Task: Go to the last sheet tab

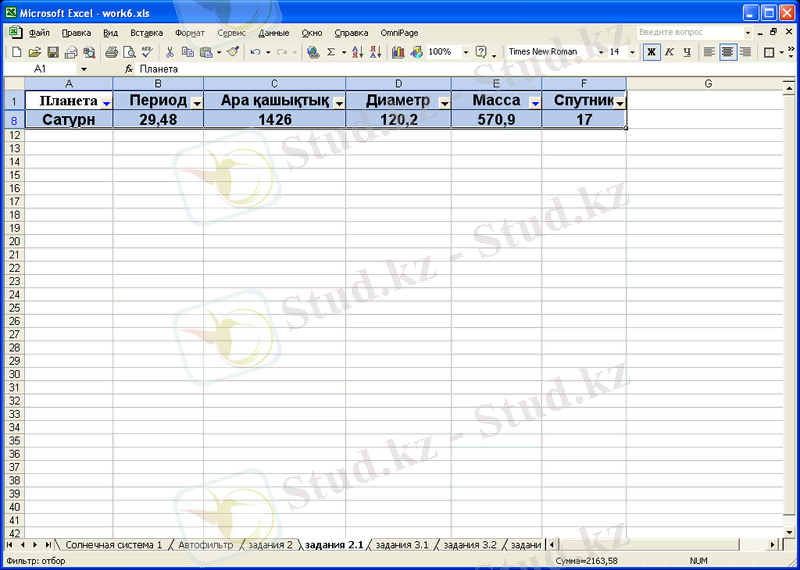Action: tap(47, 545)
